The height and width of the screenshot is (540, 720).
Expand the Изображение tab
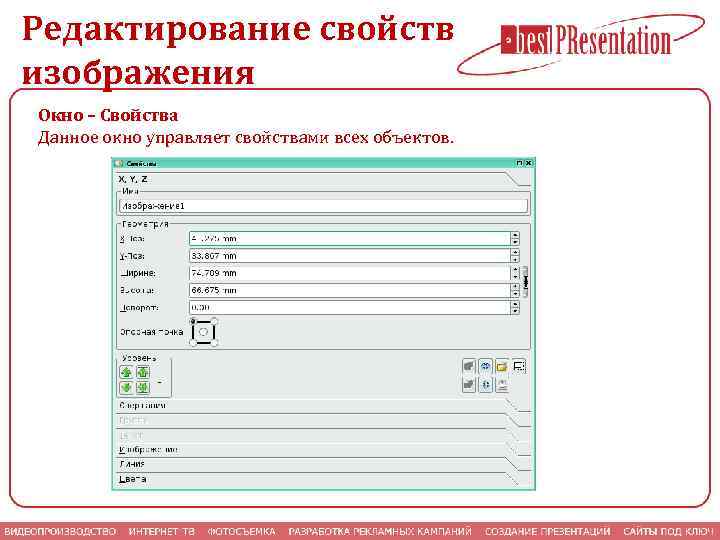pos(323,450)
